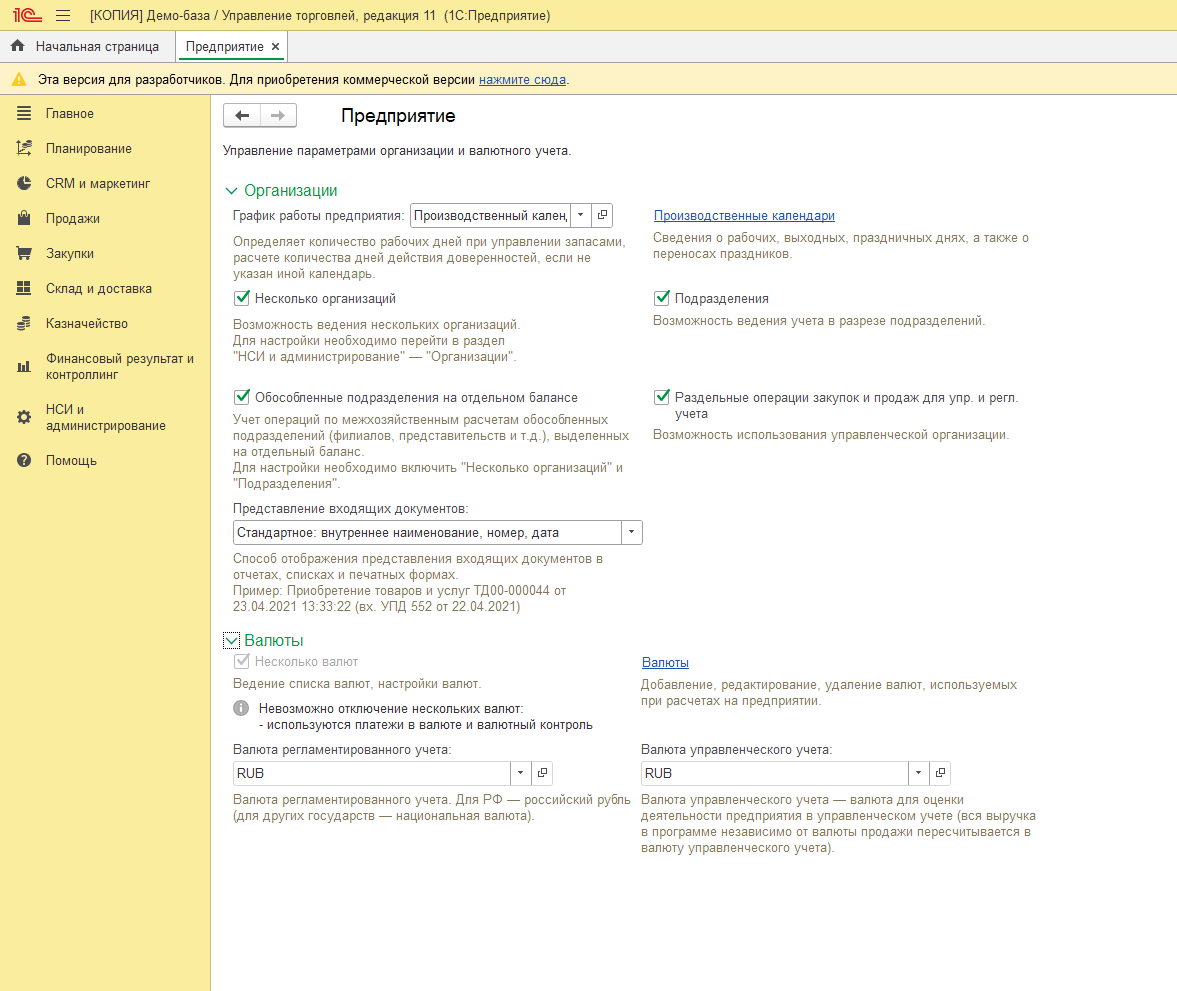The image size is (1177, 991).
Task: Open the Закупки section
Action: pyautogui.click(x=70, y=254)
